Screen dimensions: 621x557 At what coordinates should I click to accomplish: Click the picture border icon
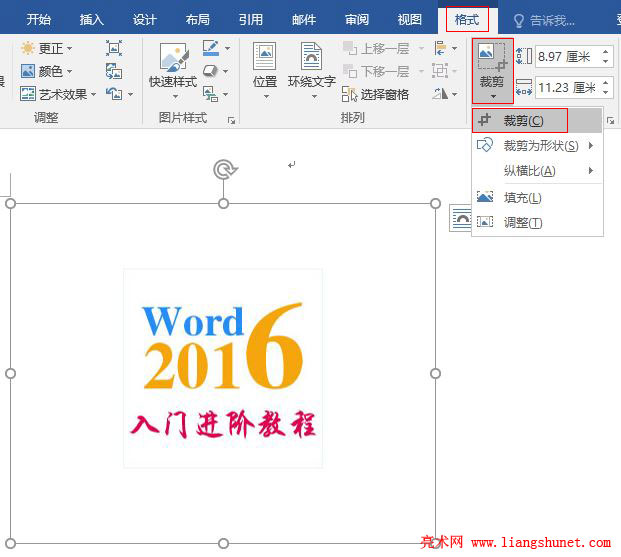coord(211,48)
